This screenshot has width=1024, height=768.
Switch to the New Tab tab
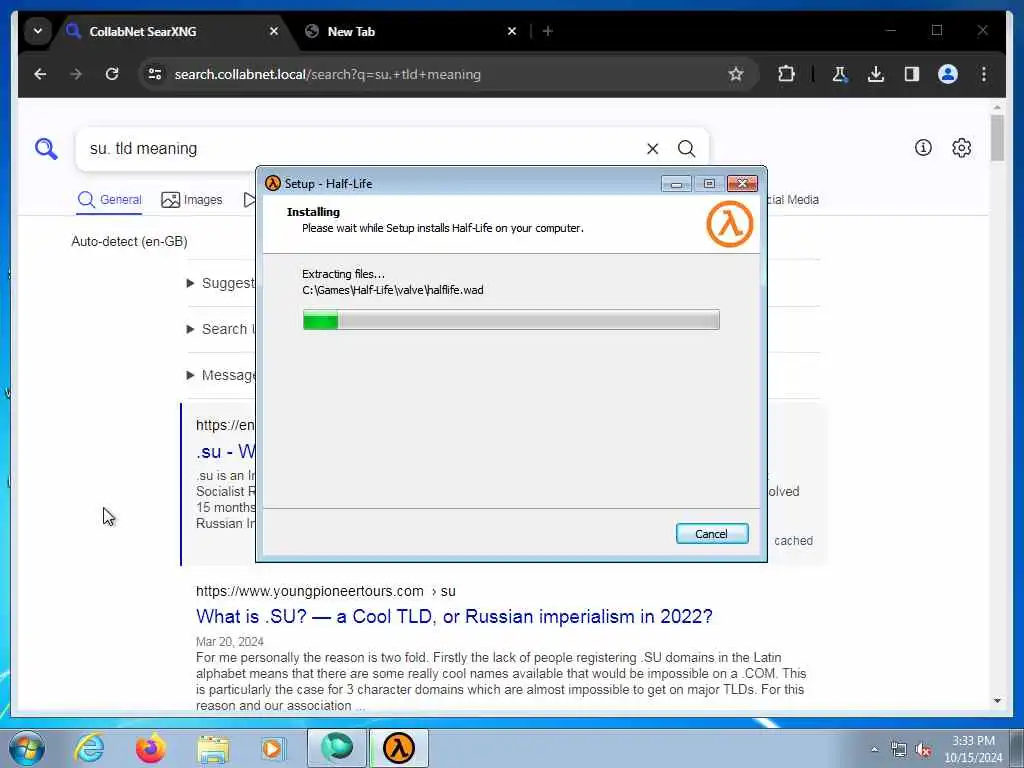(405, 31)
